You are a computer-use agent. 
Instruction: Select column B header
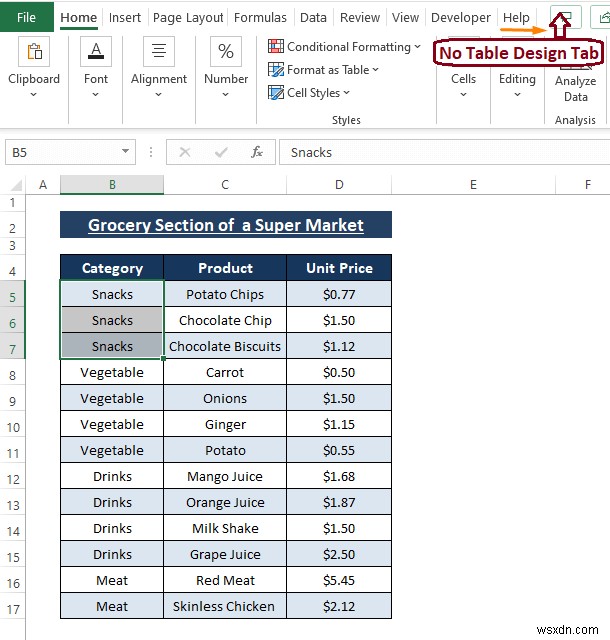click(x=112, y=185)
